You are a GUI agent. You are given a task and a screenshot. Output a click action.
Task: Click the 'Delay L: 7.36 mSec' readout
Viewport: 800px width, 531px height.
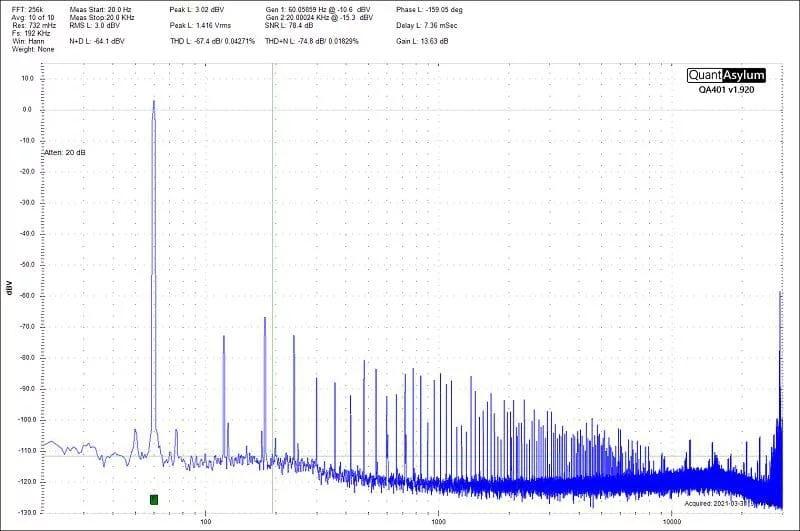click(427, 25)
